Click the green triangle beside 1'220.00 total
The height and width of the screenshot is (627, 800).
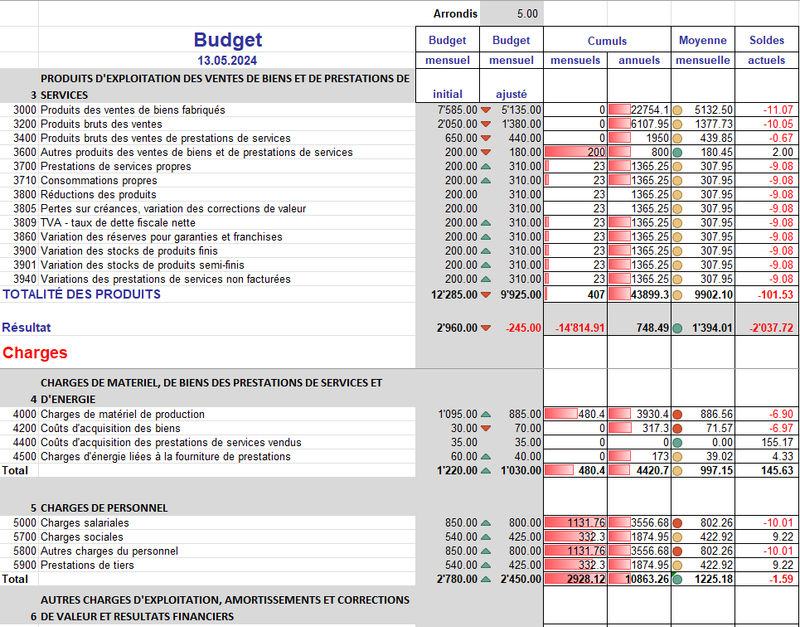click(x=486, y=470)
